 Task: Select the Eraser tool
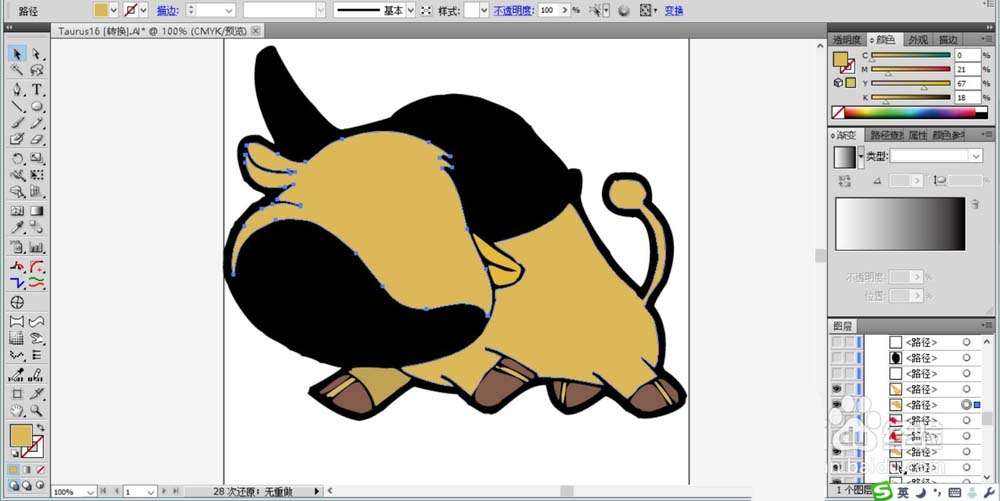(36, 139)
